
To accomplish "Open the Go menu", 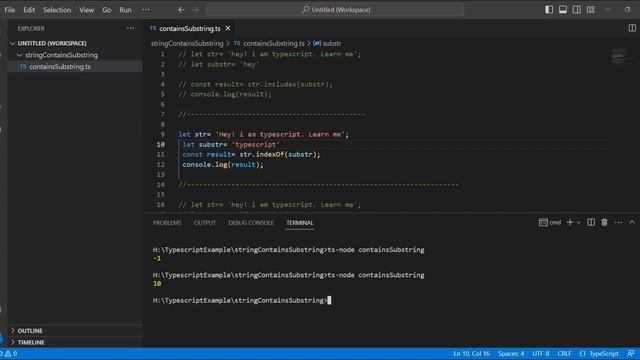I will 107,10.
